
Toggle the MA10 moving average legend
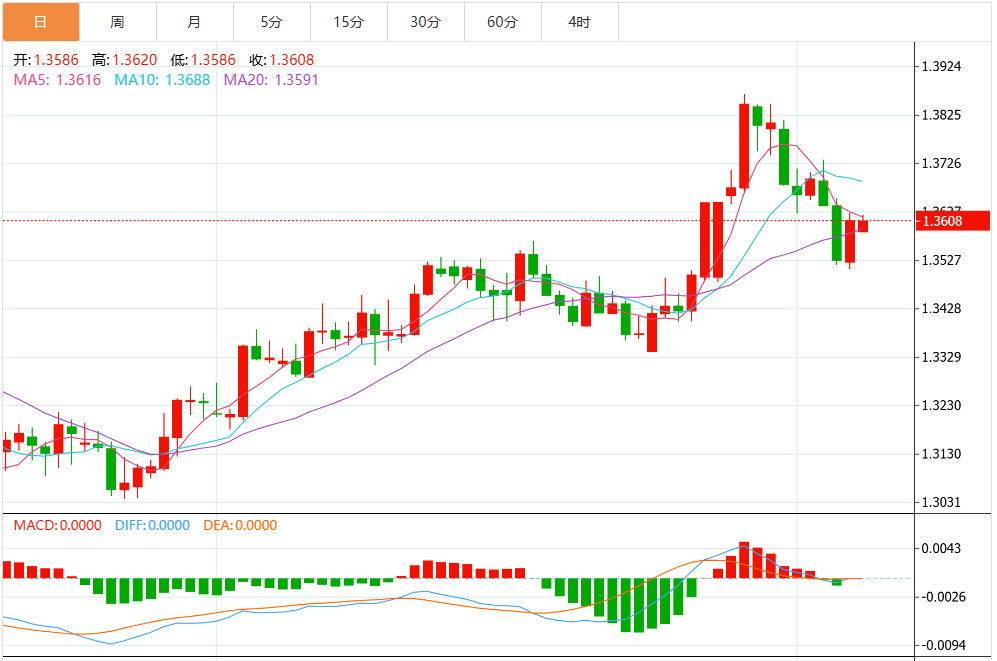(162, 79)
